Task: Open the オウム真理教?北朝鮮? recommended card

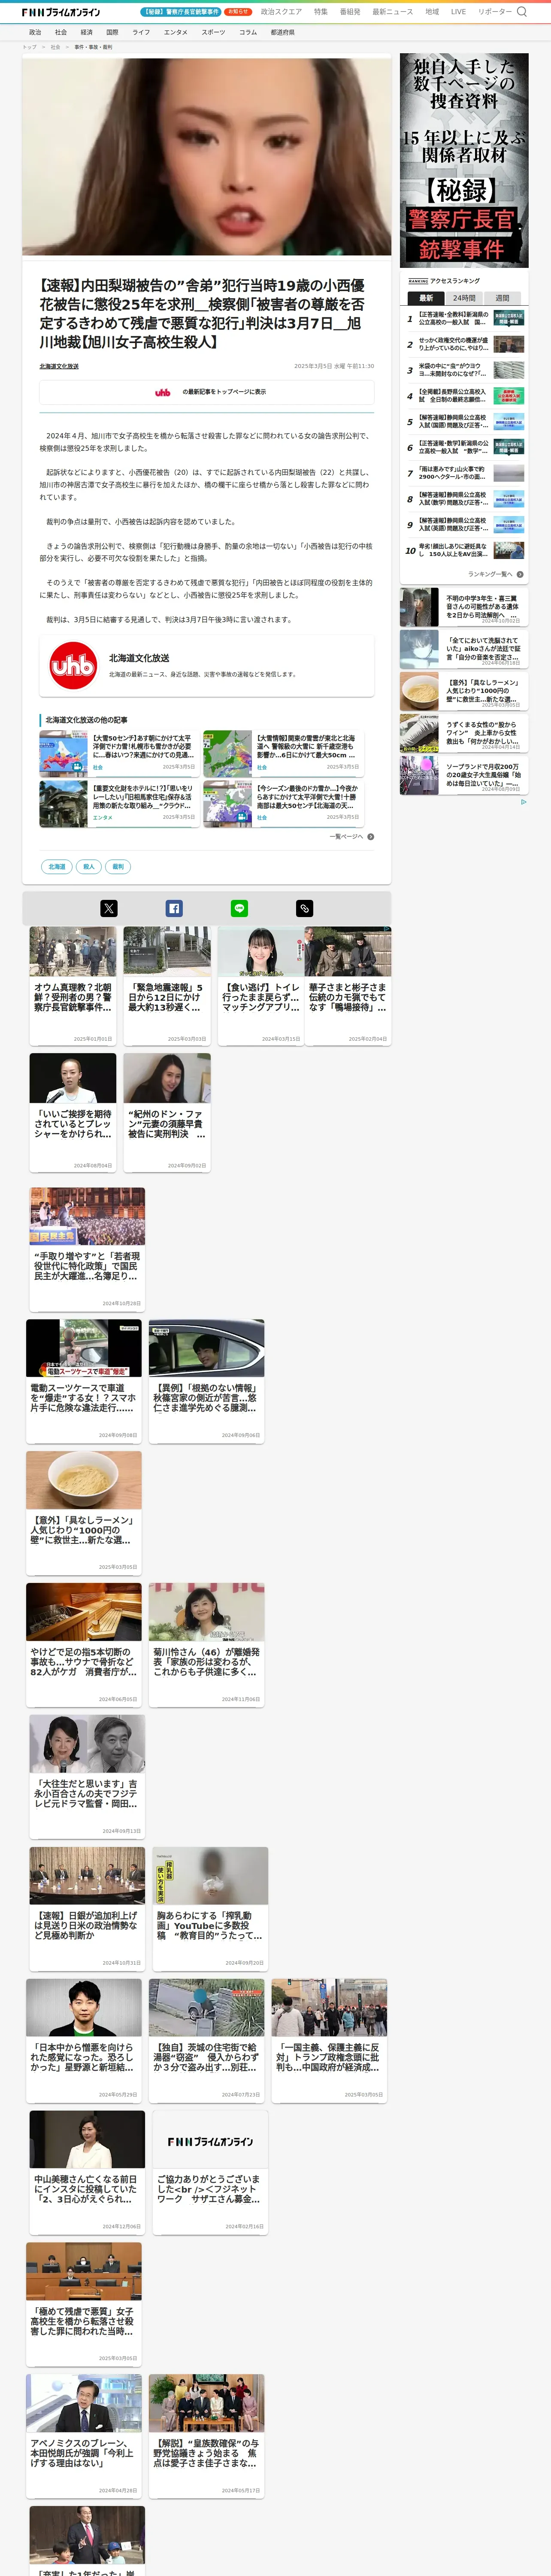Action: (73, 986)
